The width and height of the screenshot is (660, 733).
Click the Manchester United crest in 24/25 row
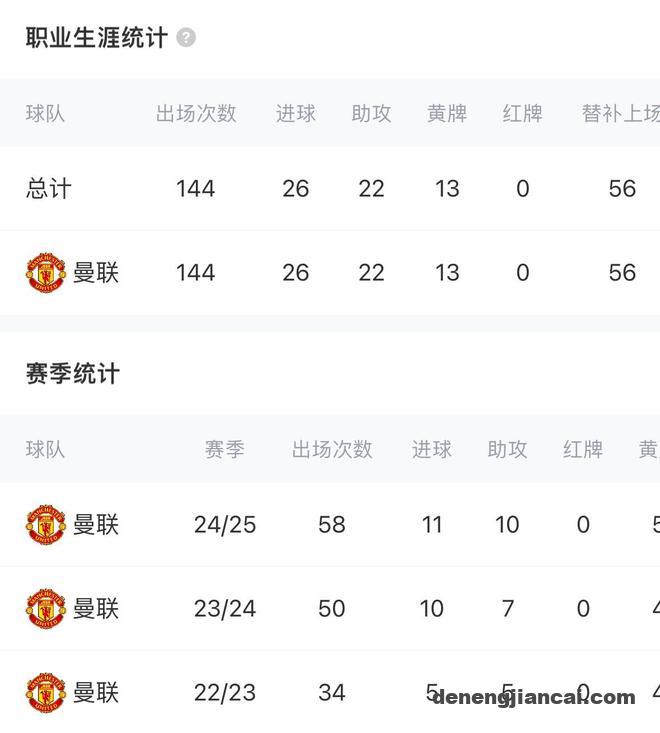tap(46, 525)
